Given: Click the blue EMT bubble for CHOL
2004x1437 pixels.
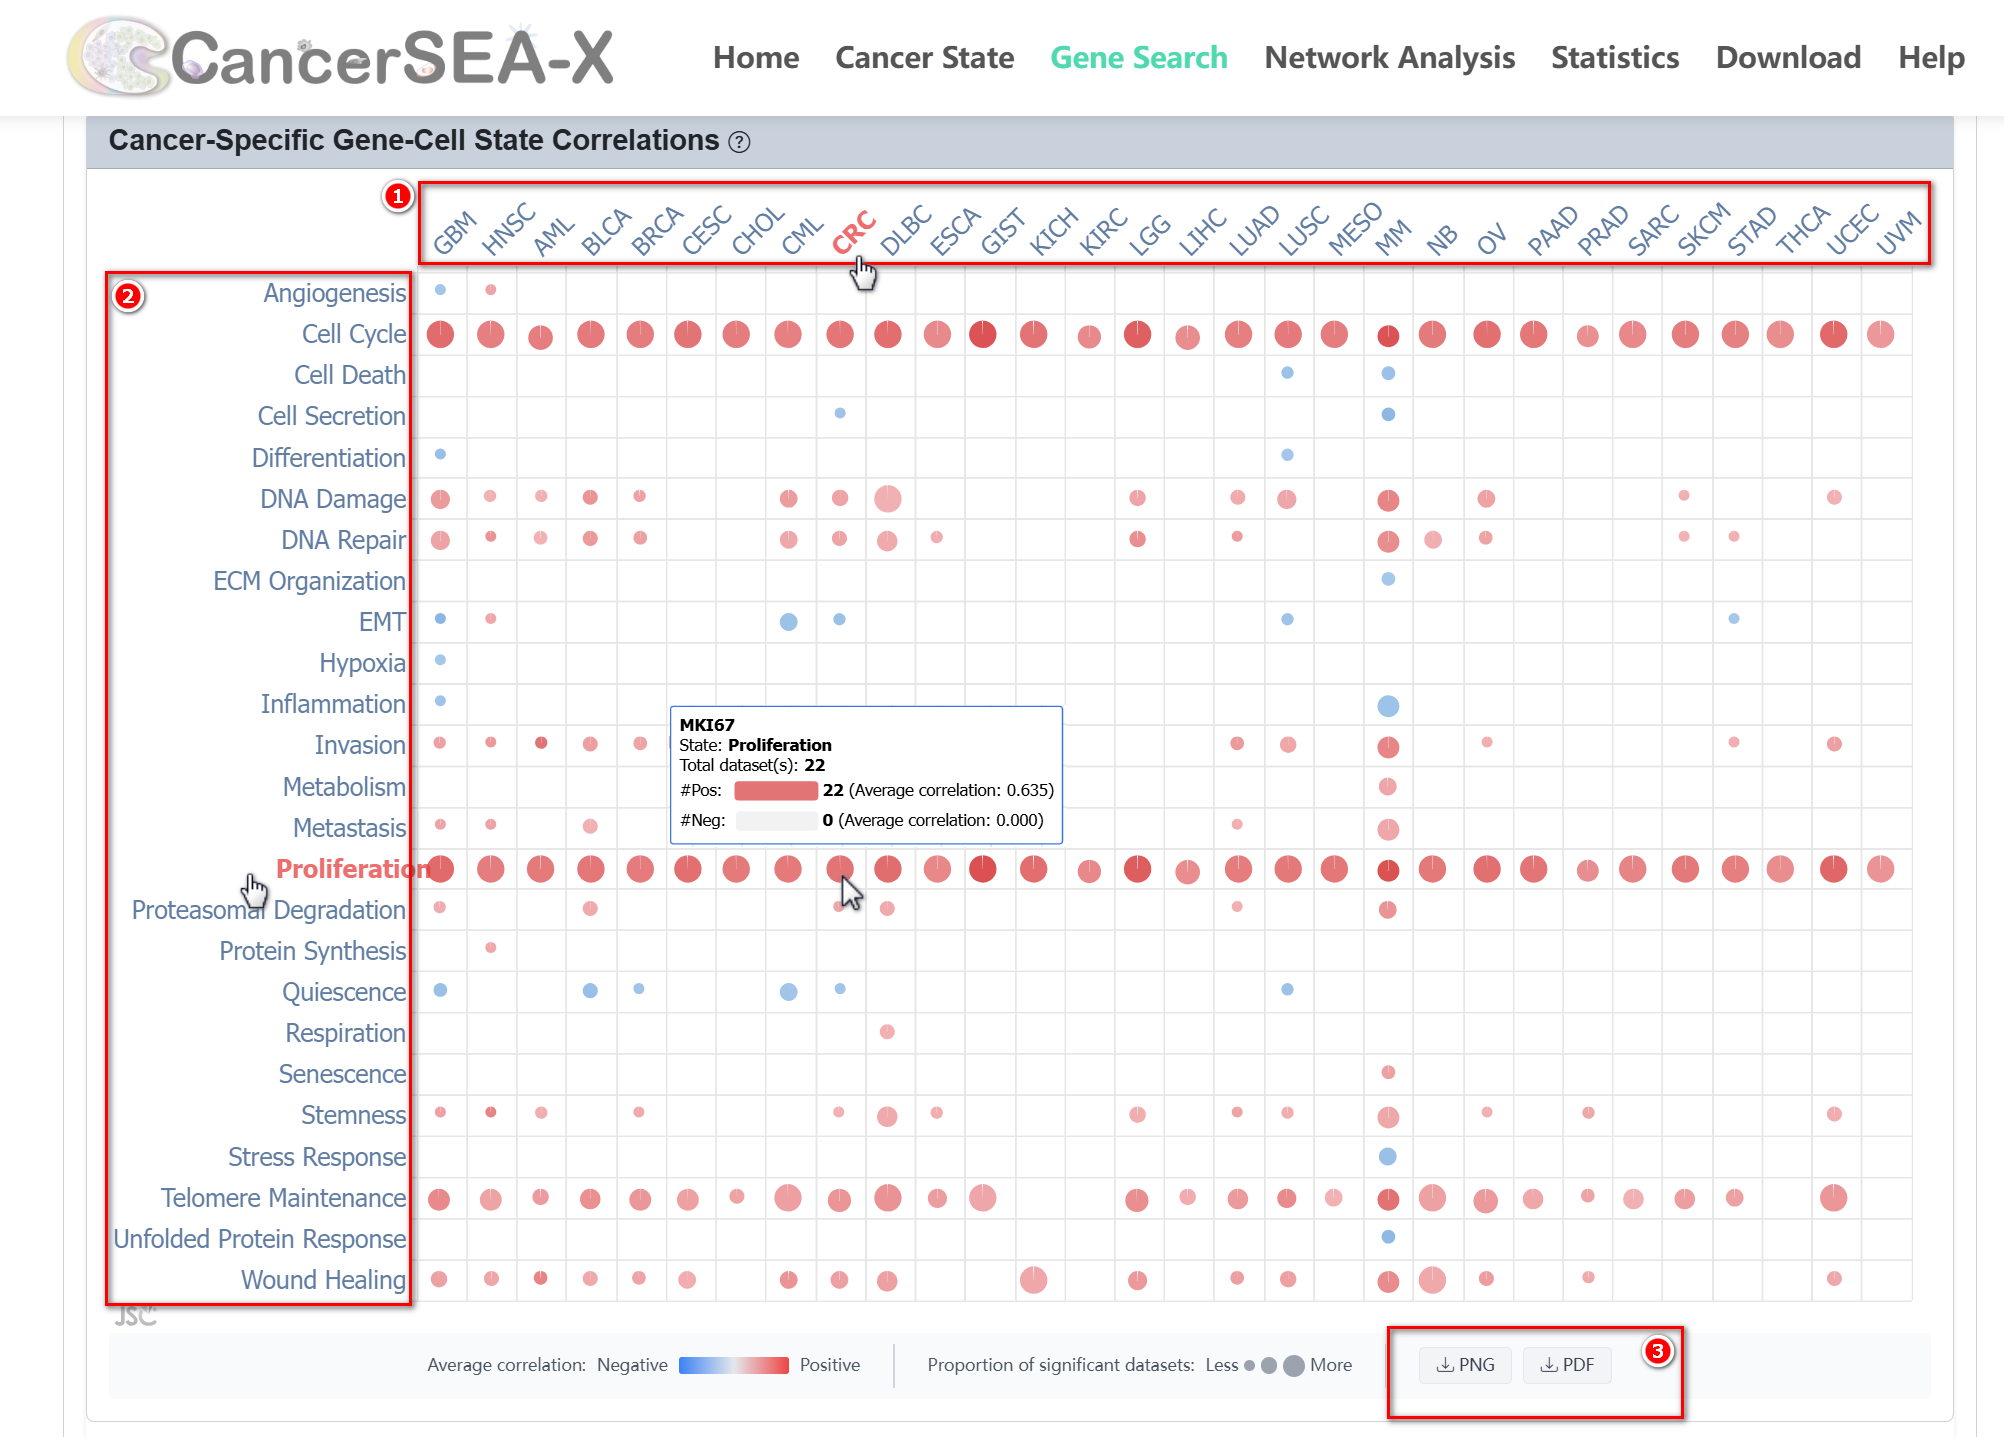Looking at the screenshot, I should click(x=788, y=621).
